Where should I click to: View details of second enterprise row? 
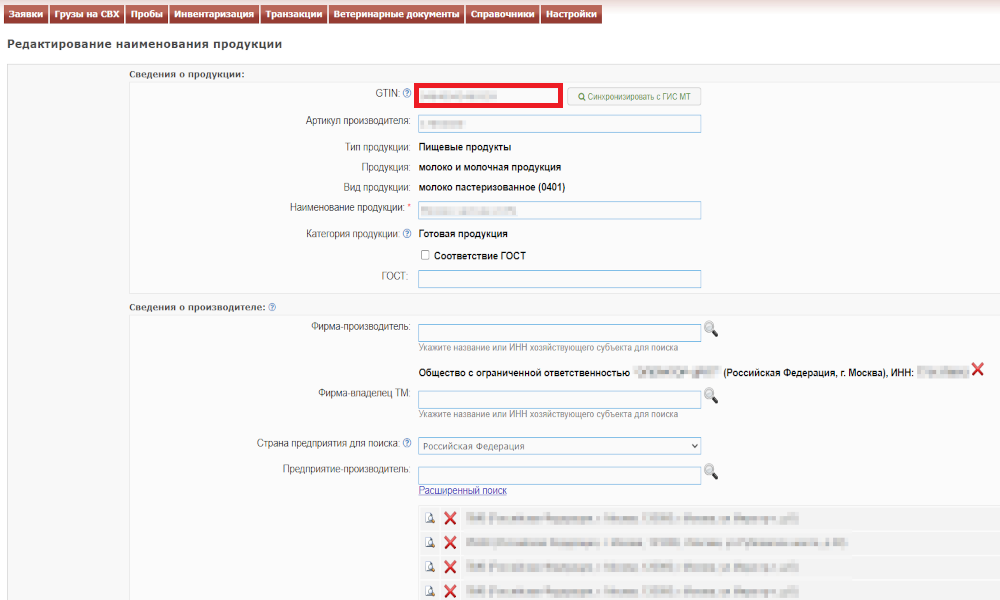point(430,543)
